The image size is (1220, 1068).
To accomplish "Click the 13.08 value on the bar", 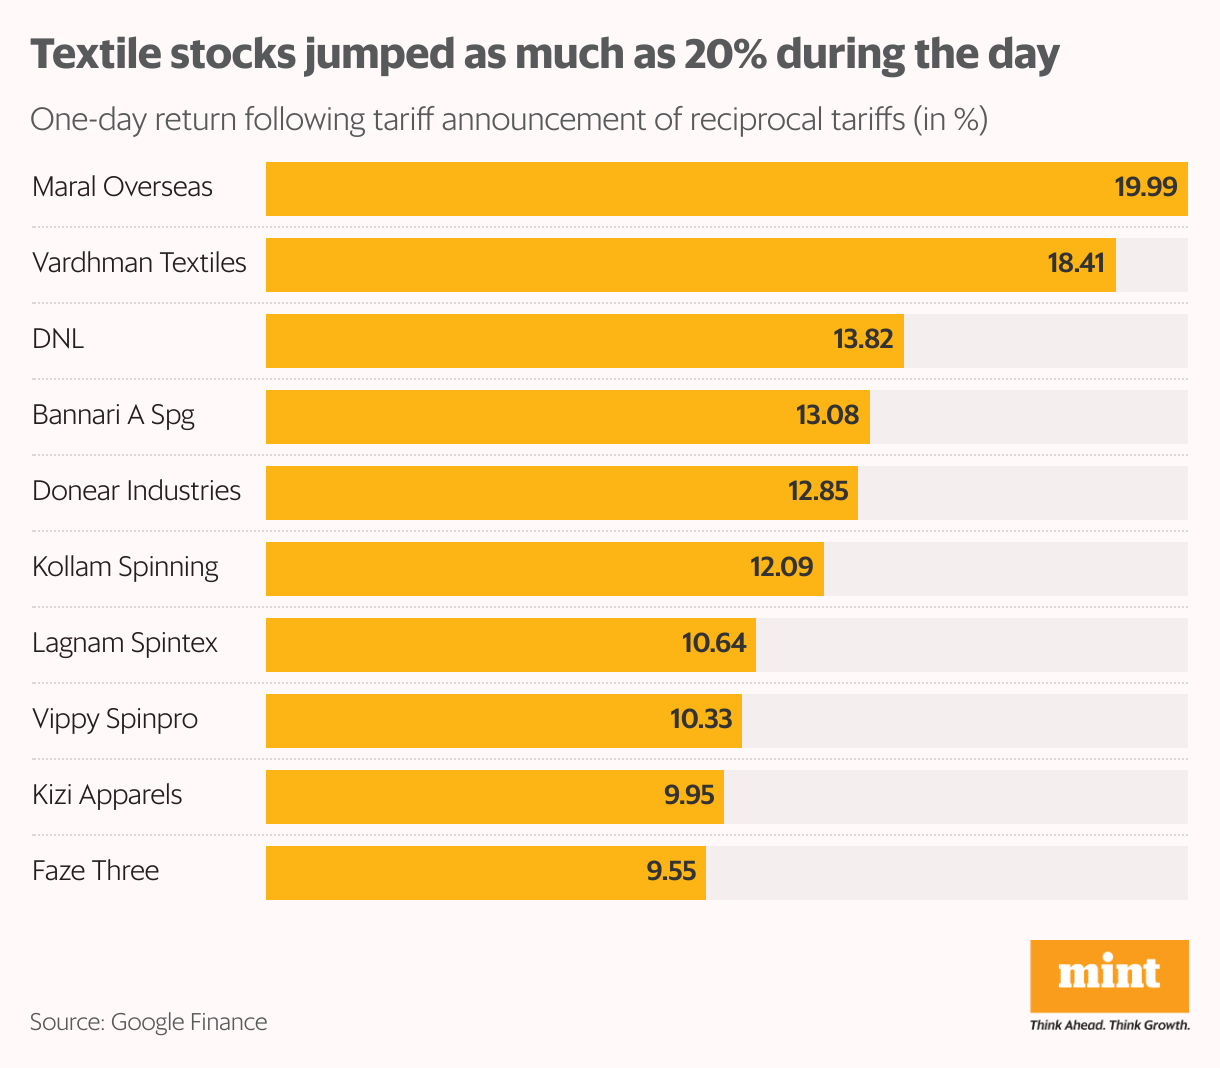I will click(827, 415).
